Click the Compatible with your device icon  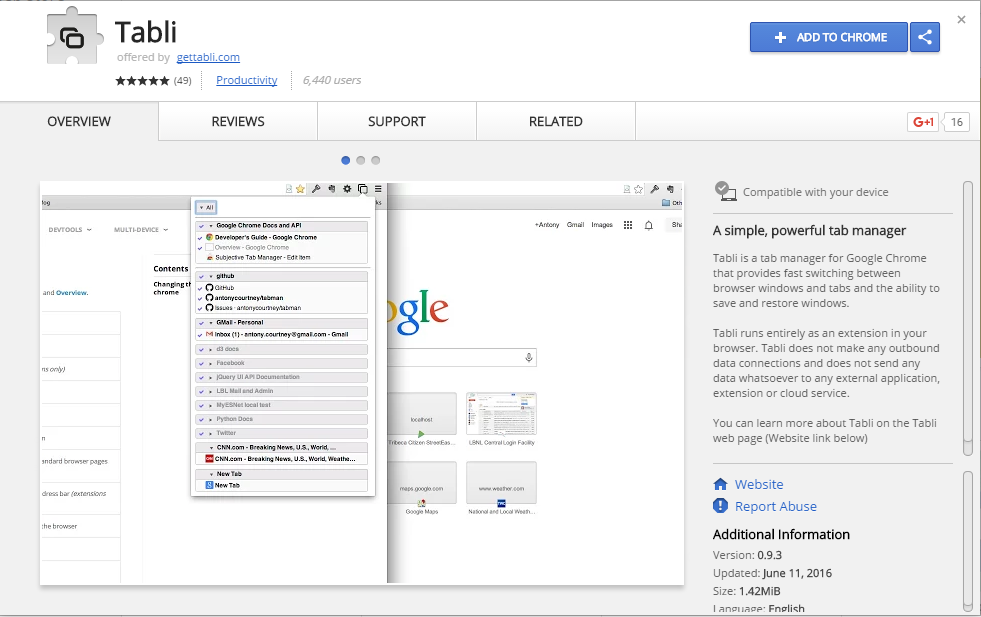click(x=725, y=191)
